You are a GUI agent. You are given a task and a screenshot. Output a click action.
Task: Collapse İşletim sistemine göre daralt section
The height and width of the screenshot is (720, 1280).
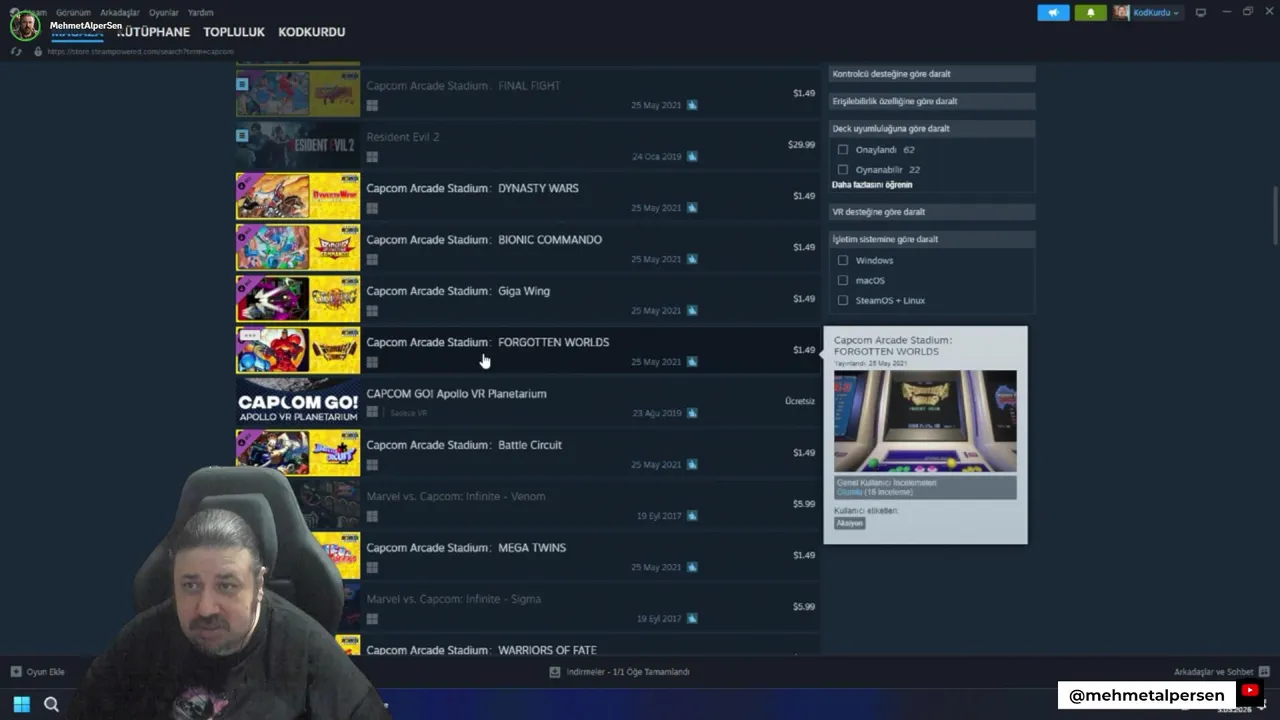(932, 239)
